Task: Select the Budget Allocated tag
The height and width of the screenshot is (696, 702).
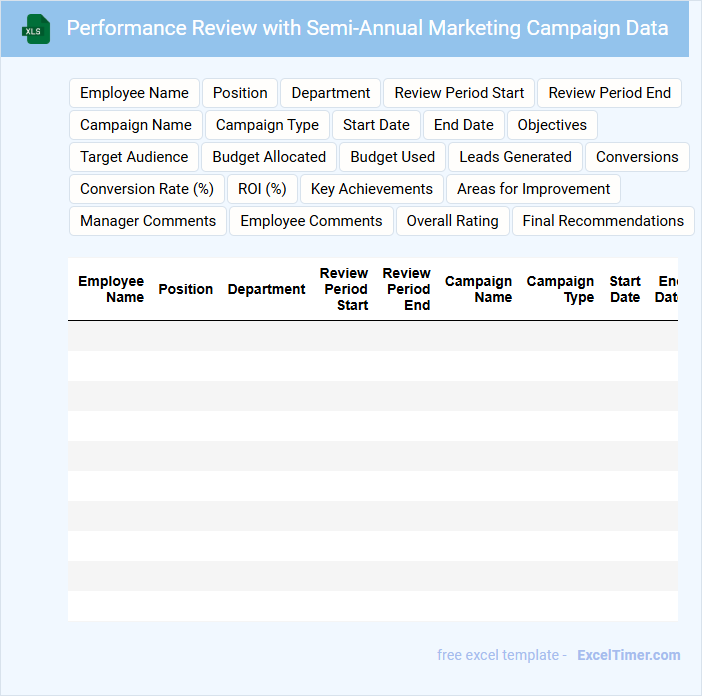Action: pos(269,157)
